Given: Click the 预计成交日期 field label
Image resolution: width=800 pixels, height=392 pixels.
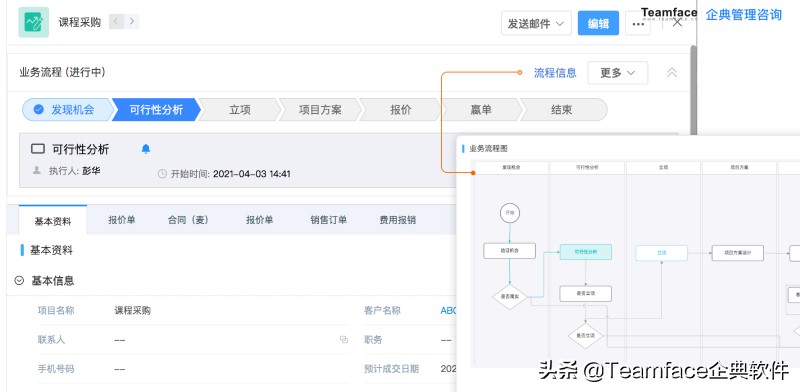Looking at the screenshot, I should (391, 369).
